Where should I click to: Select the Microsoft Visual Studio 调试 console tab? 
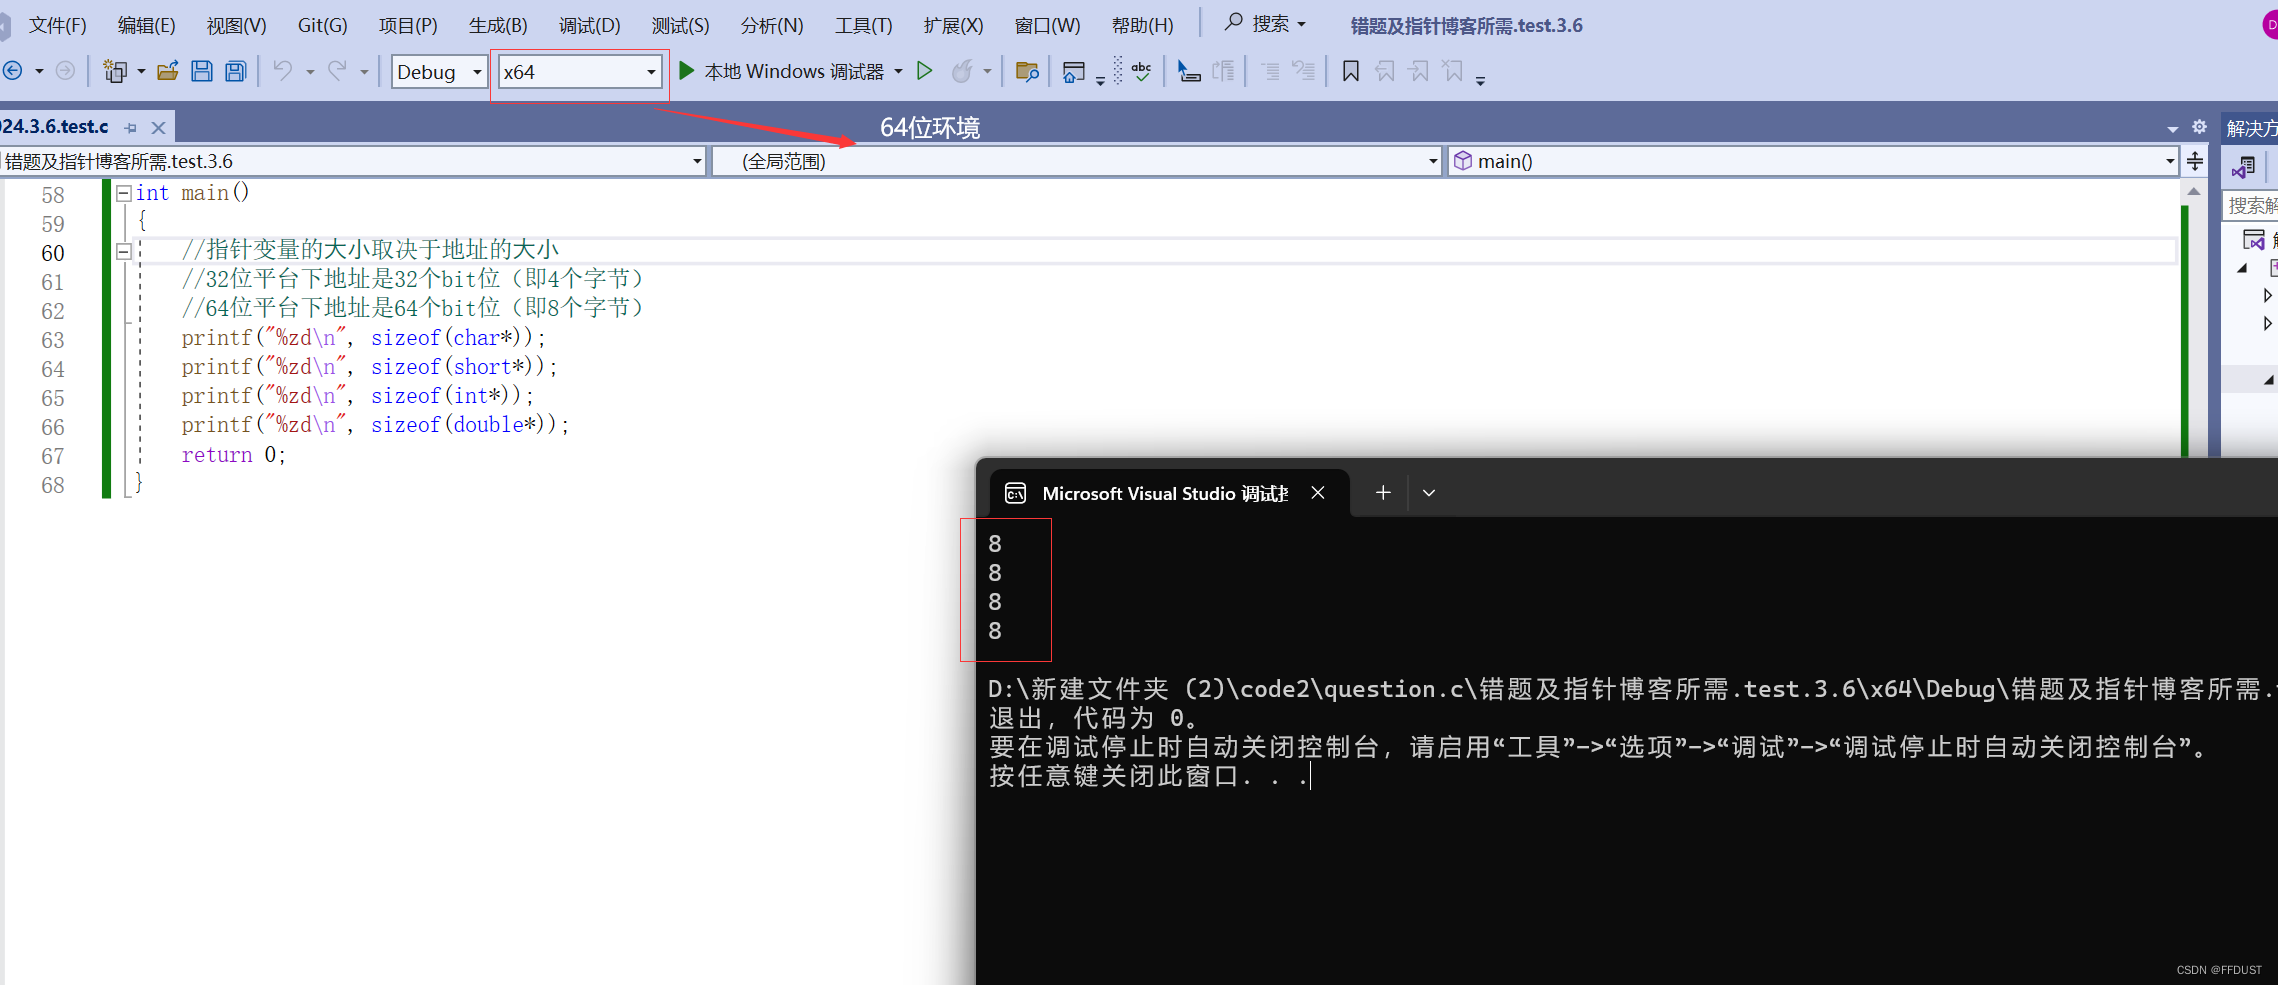[x=1165, y=493]
